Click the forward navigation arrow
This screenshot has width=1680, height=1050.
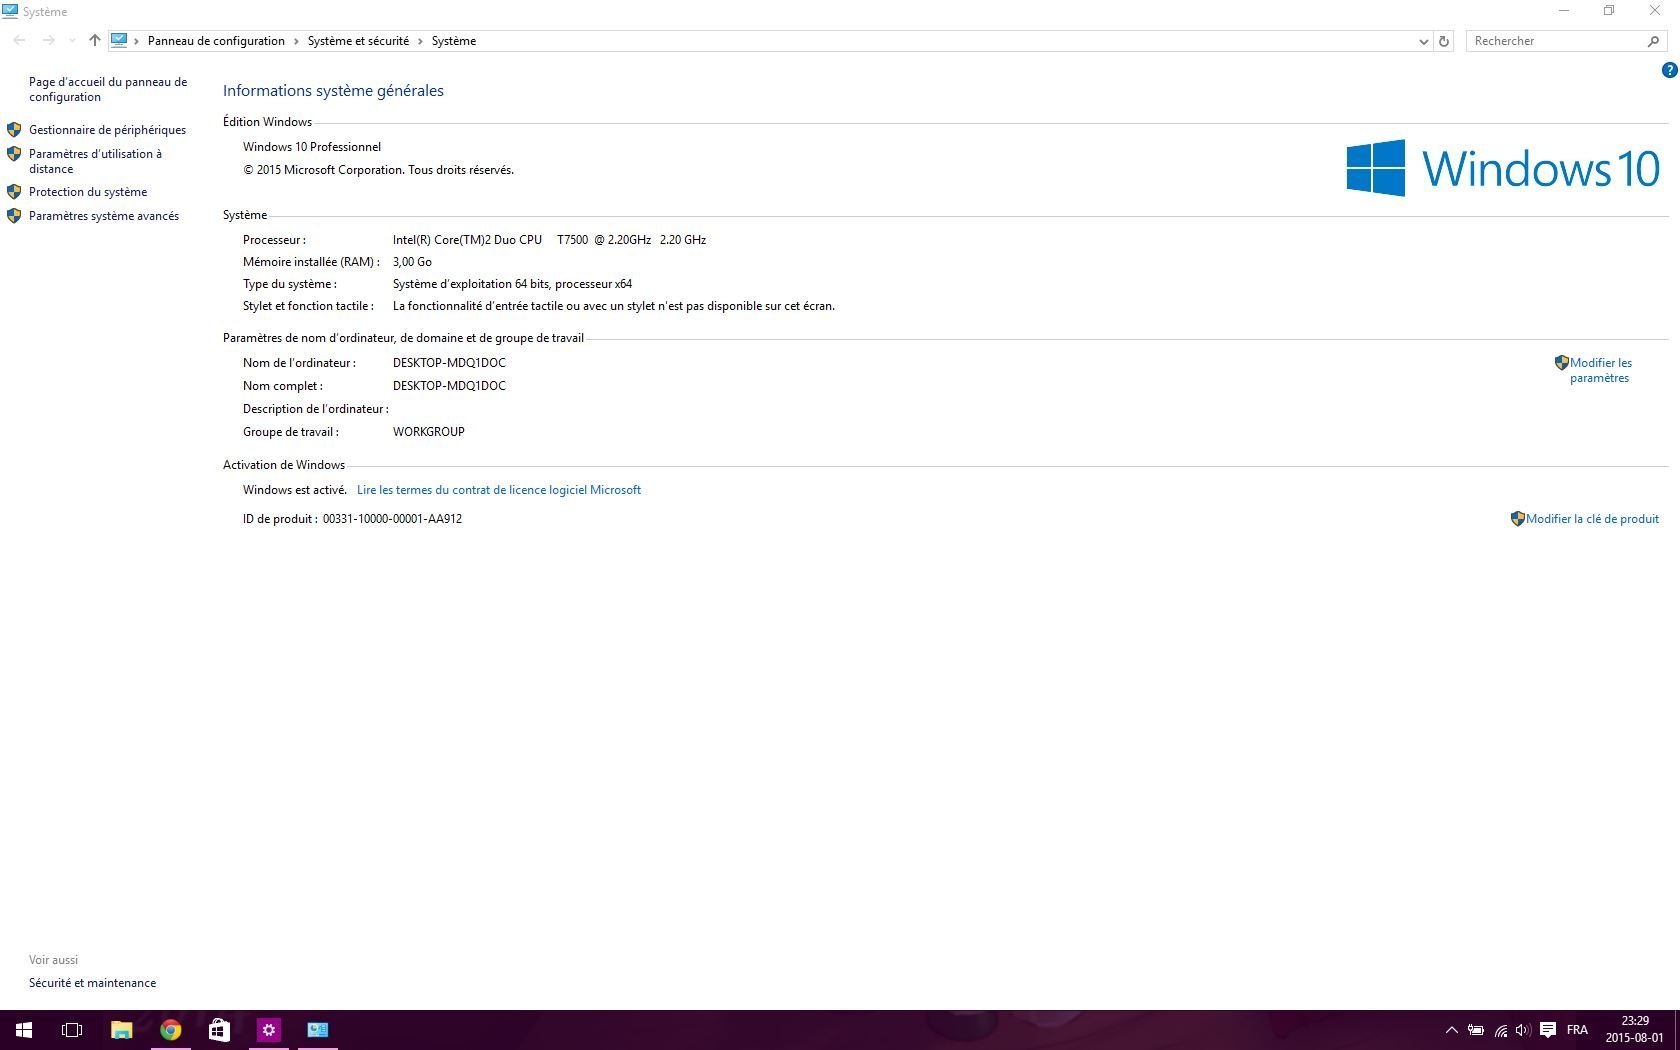48,41
